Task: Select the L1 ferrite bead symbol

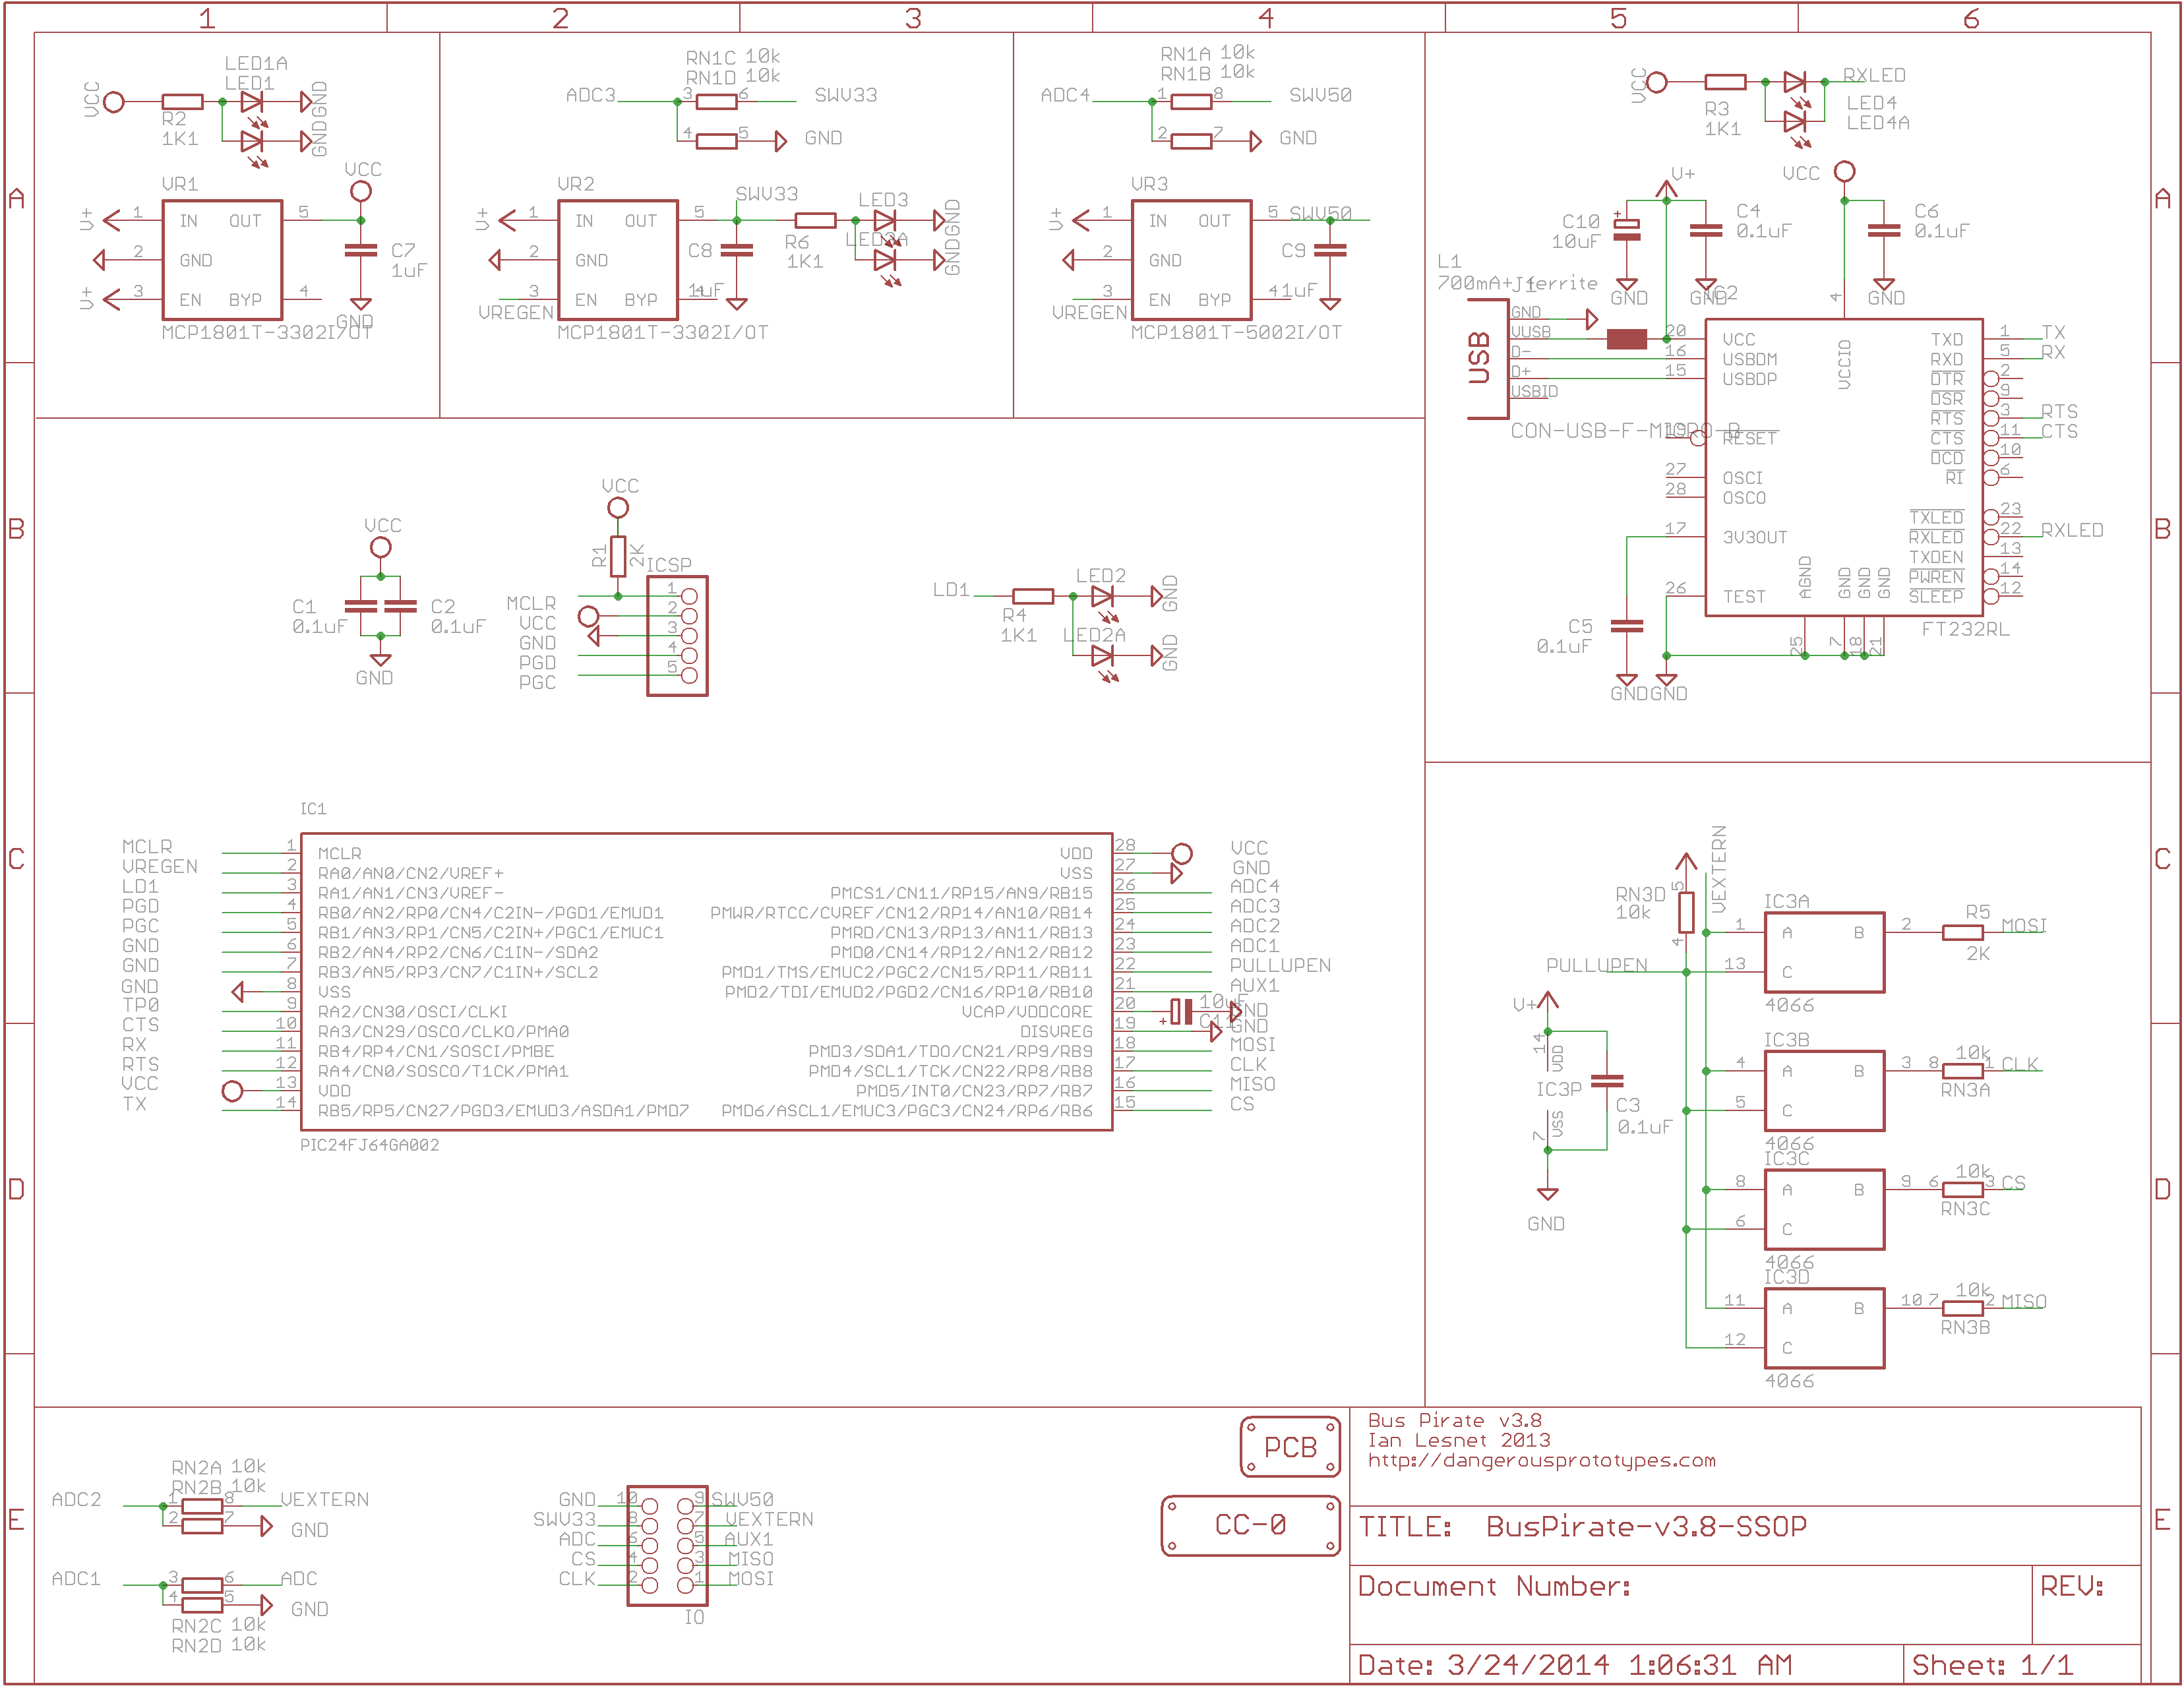Action: pyautogui.click(x=1626, y=339)
